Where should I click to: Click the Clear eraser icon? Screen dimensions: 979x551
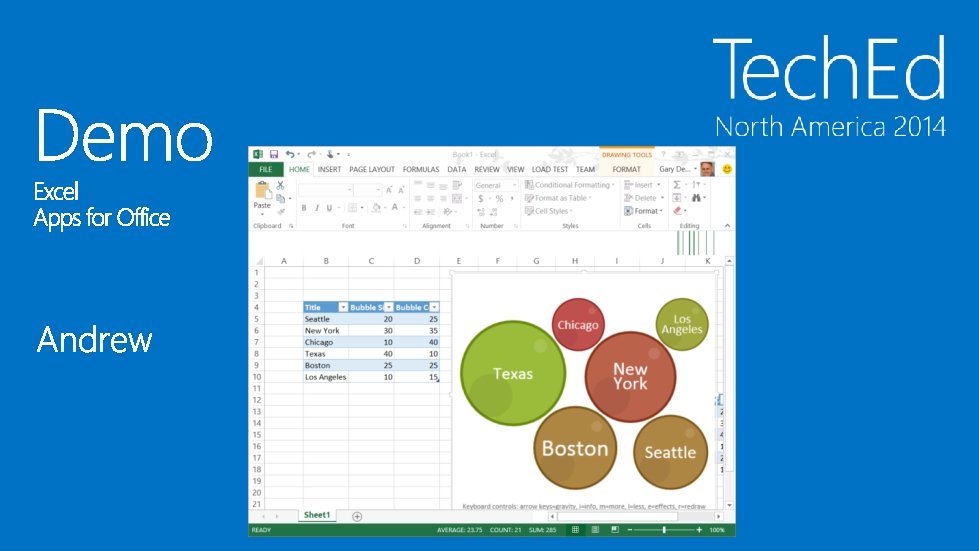(x=677, y=211)
